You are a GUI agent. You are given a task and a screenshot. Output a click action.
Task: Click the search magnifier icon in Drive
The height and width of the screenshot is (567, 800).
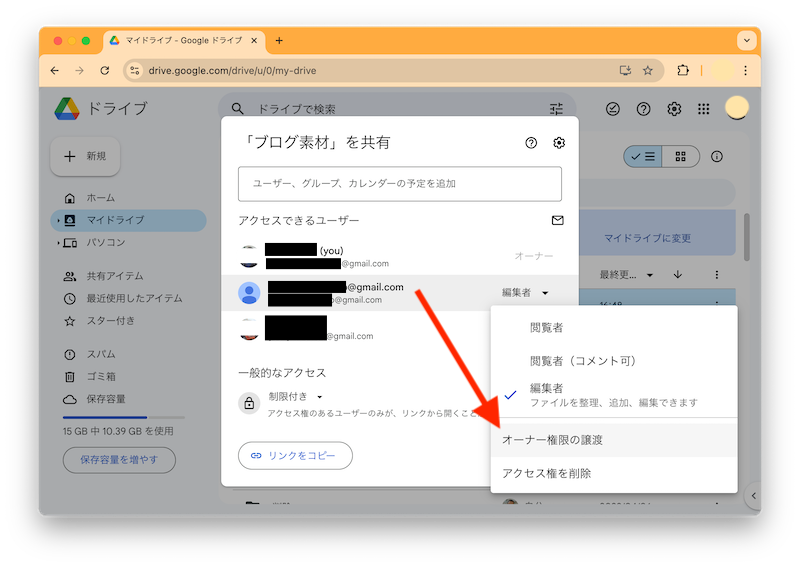237,108
